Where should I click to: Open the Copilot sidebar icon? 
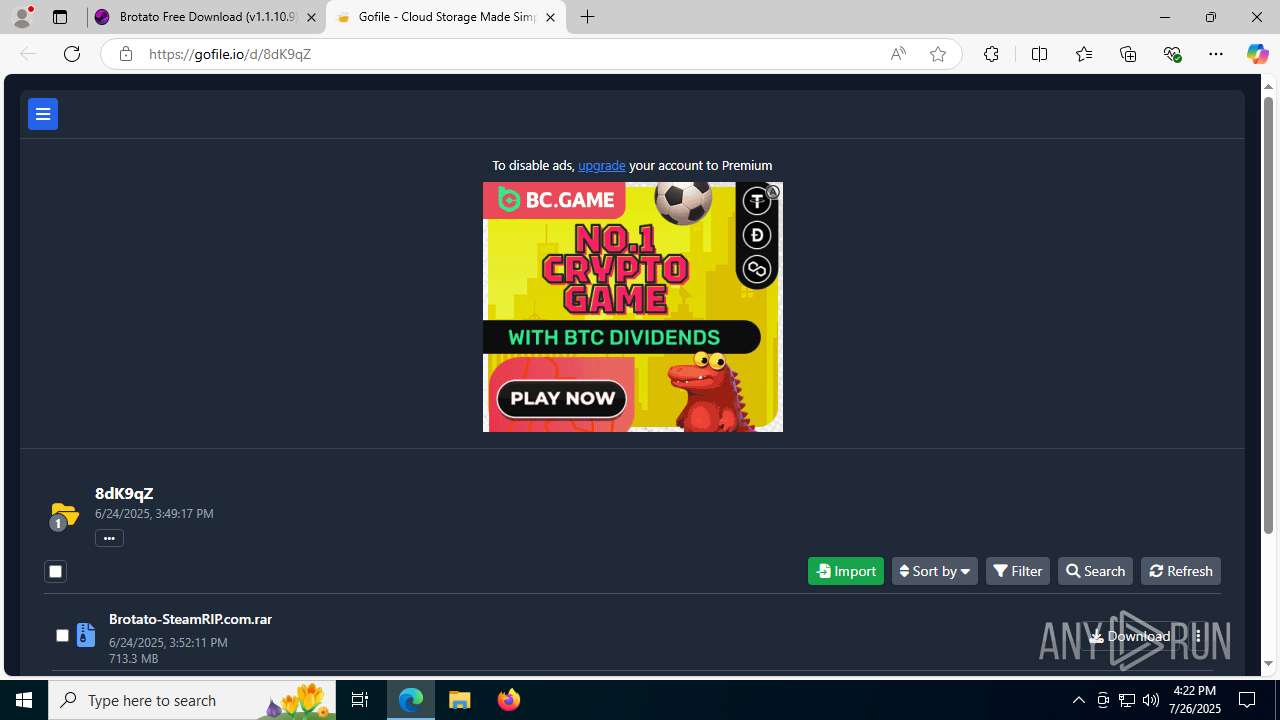point(1257,54)
